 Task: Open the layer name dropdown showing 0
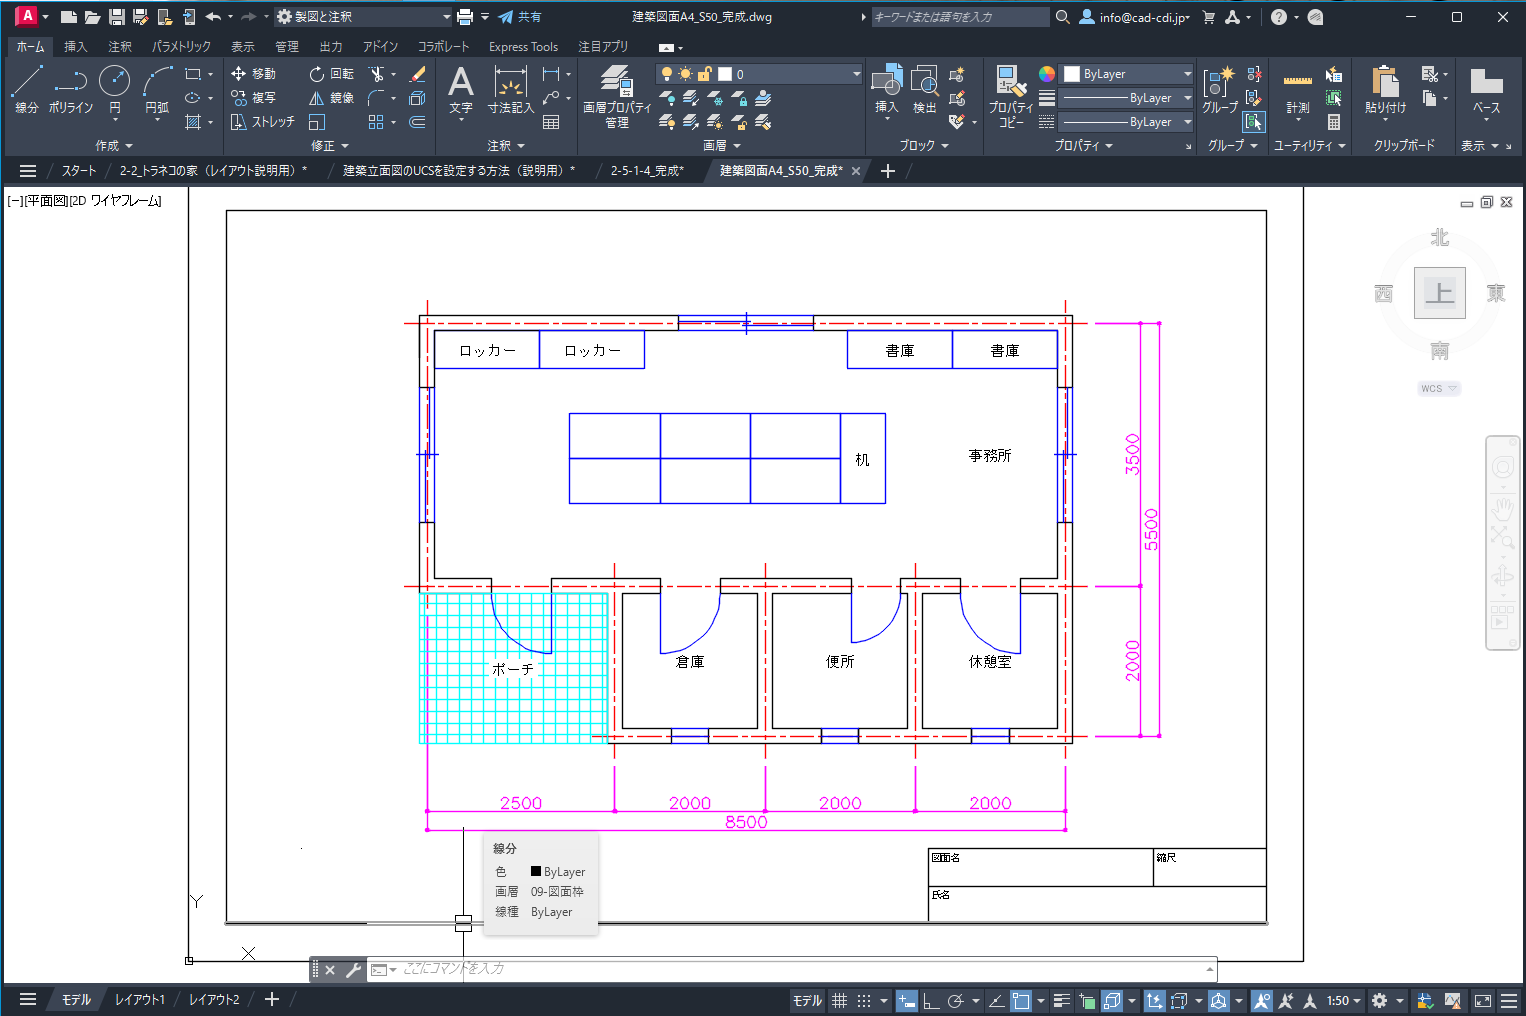tap(759, 74)
